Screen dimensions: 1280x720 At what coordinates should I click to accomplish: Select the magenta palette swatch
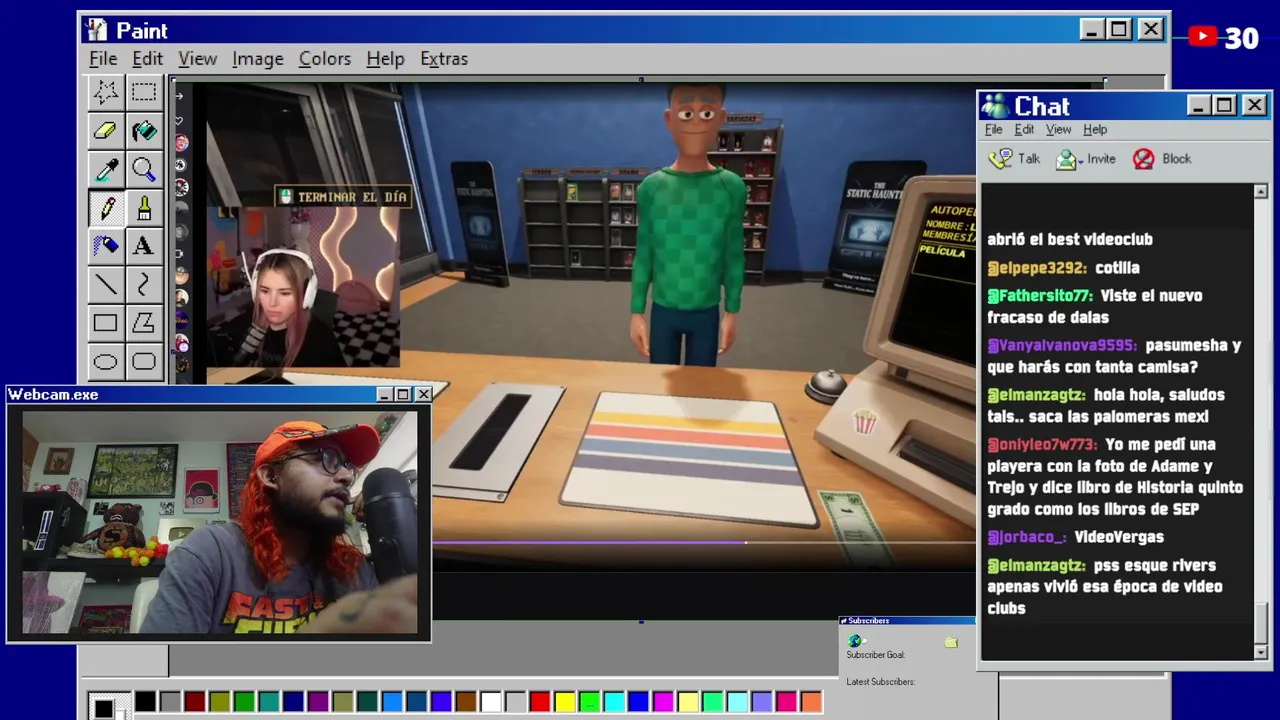[663, 702]
